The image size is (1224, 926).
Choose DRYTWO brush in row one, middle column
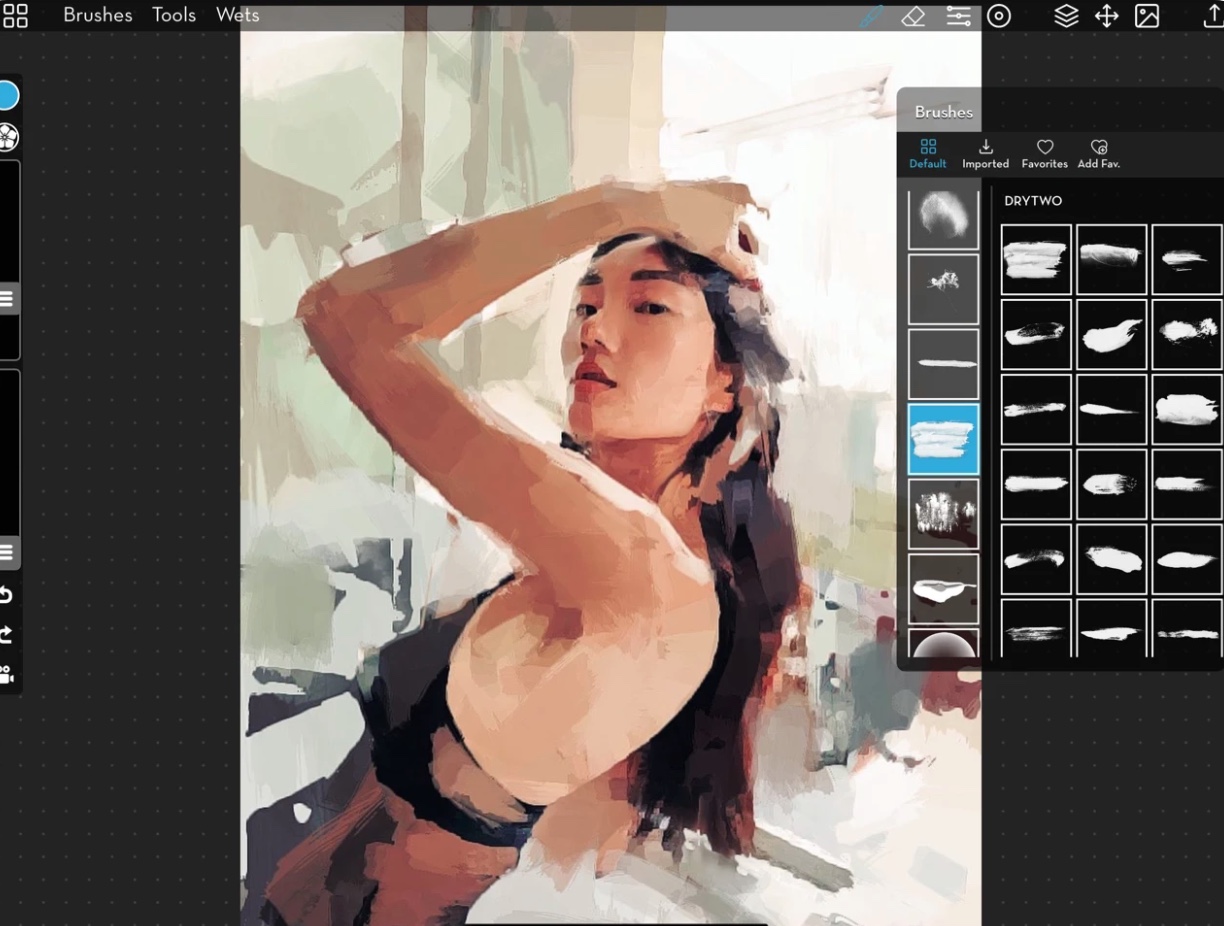pyautogui.click(x=1111, y=259)
